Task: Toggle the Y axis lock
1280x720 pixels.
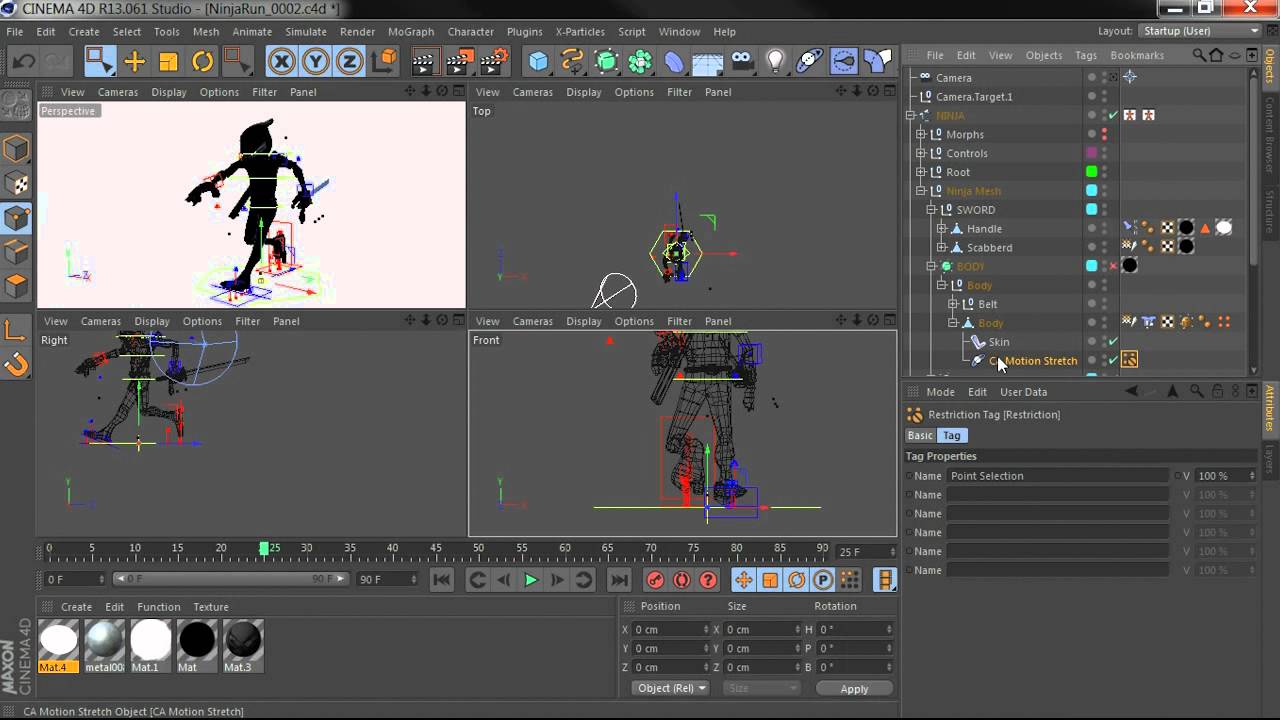Action: pyautogui.click(x=316, y=62)
